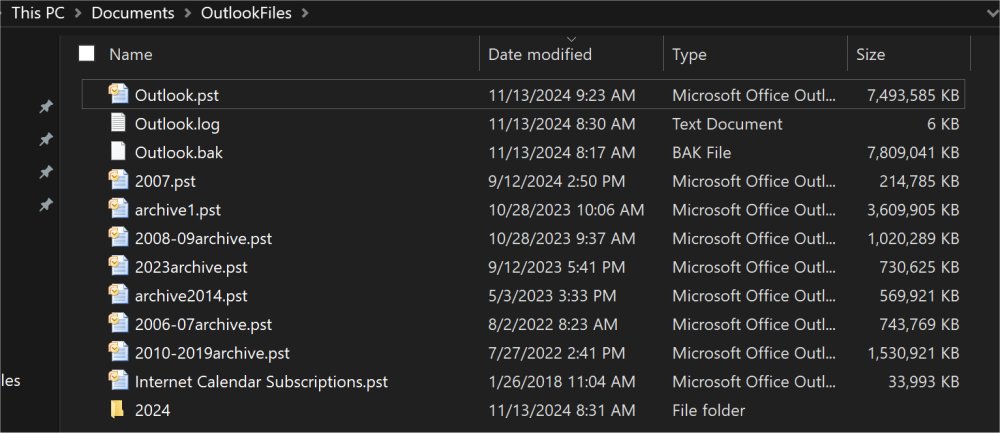The width and height of the screenshot is (1000, 433).
Task: Click the date 11/13/2024 8:17 AM
Action: [562, 152]
